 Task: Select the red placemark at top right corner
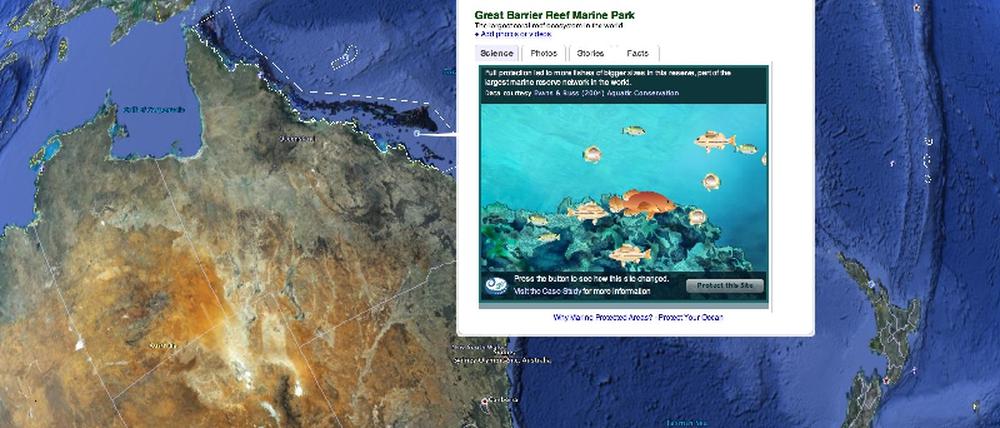tap(916, 7)
